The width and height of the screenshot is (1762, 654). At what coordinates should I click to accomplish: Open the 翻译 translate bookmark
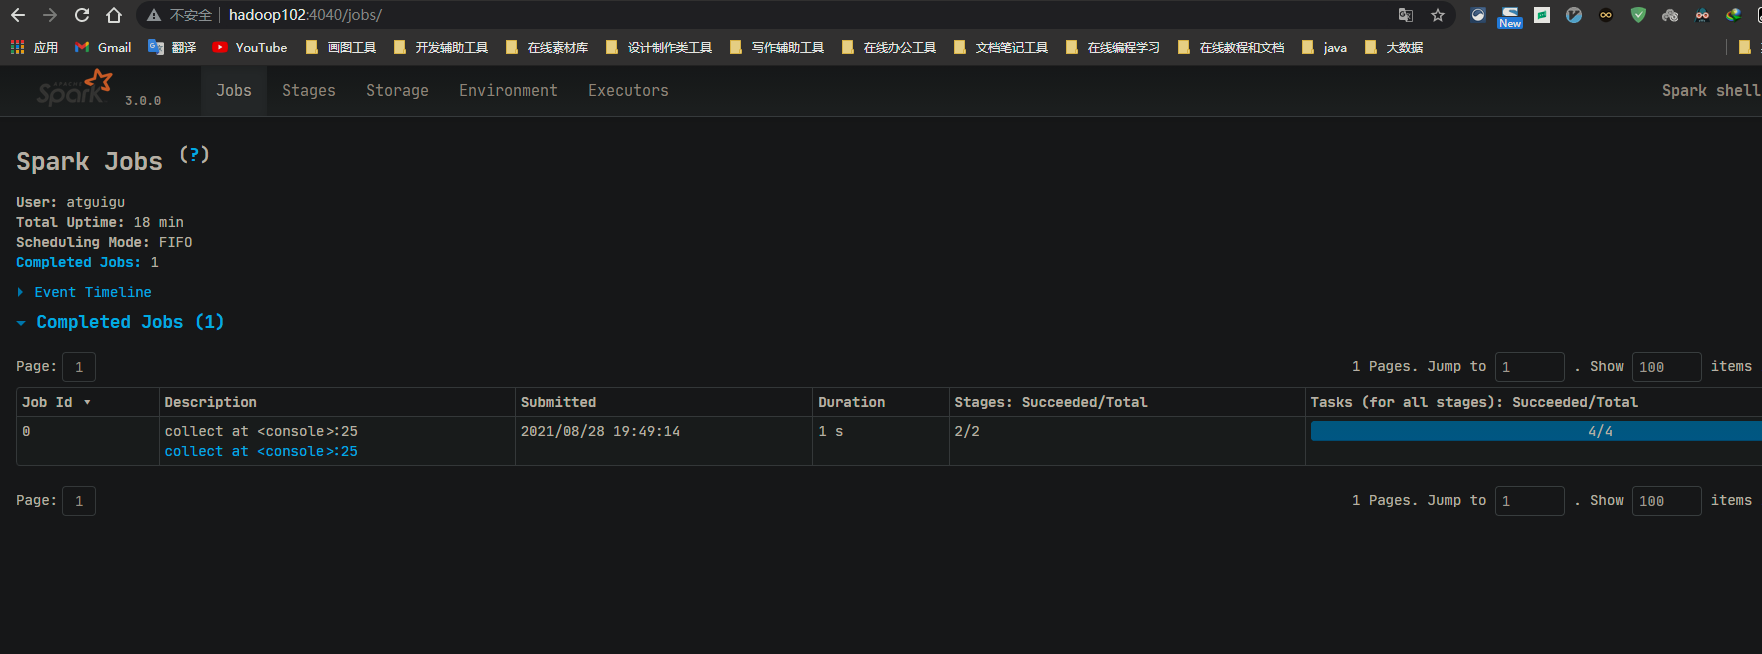click(x=172, y=47)
